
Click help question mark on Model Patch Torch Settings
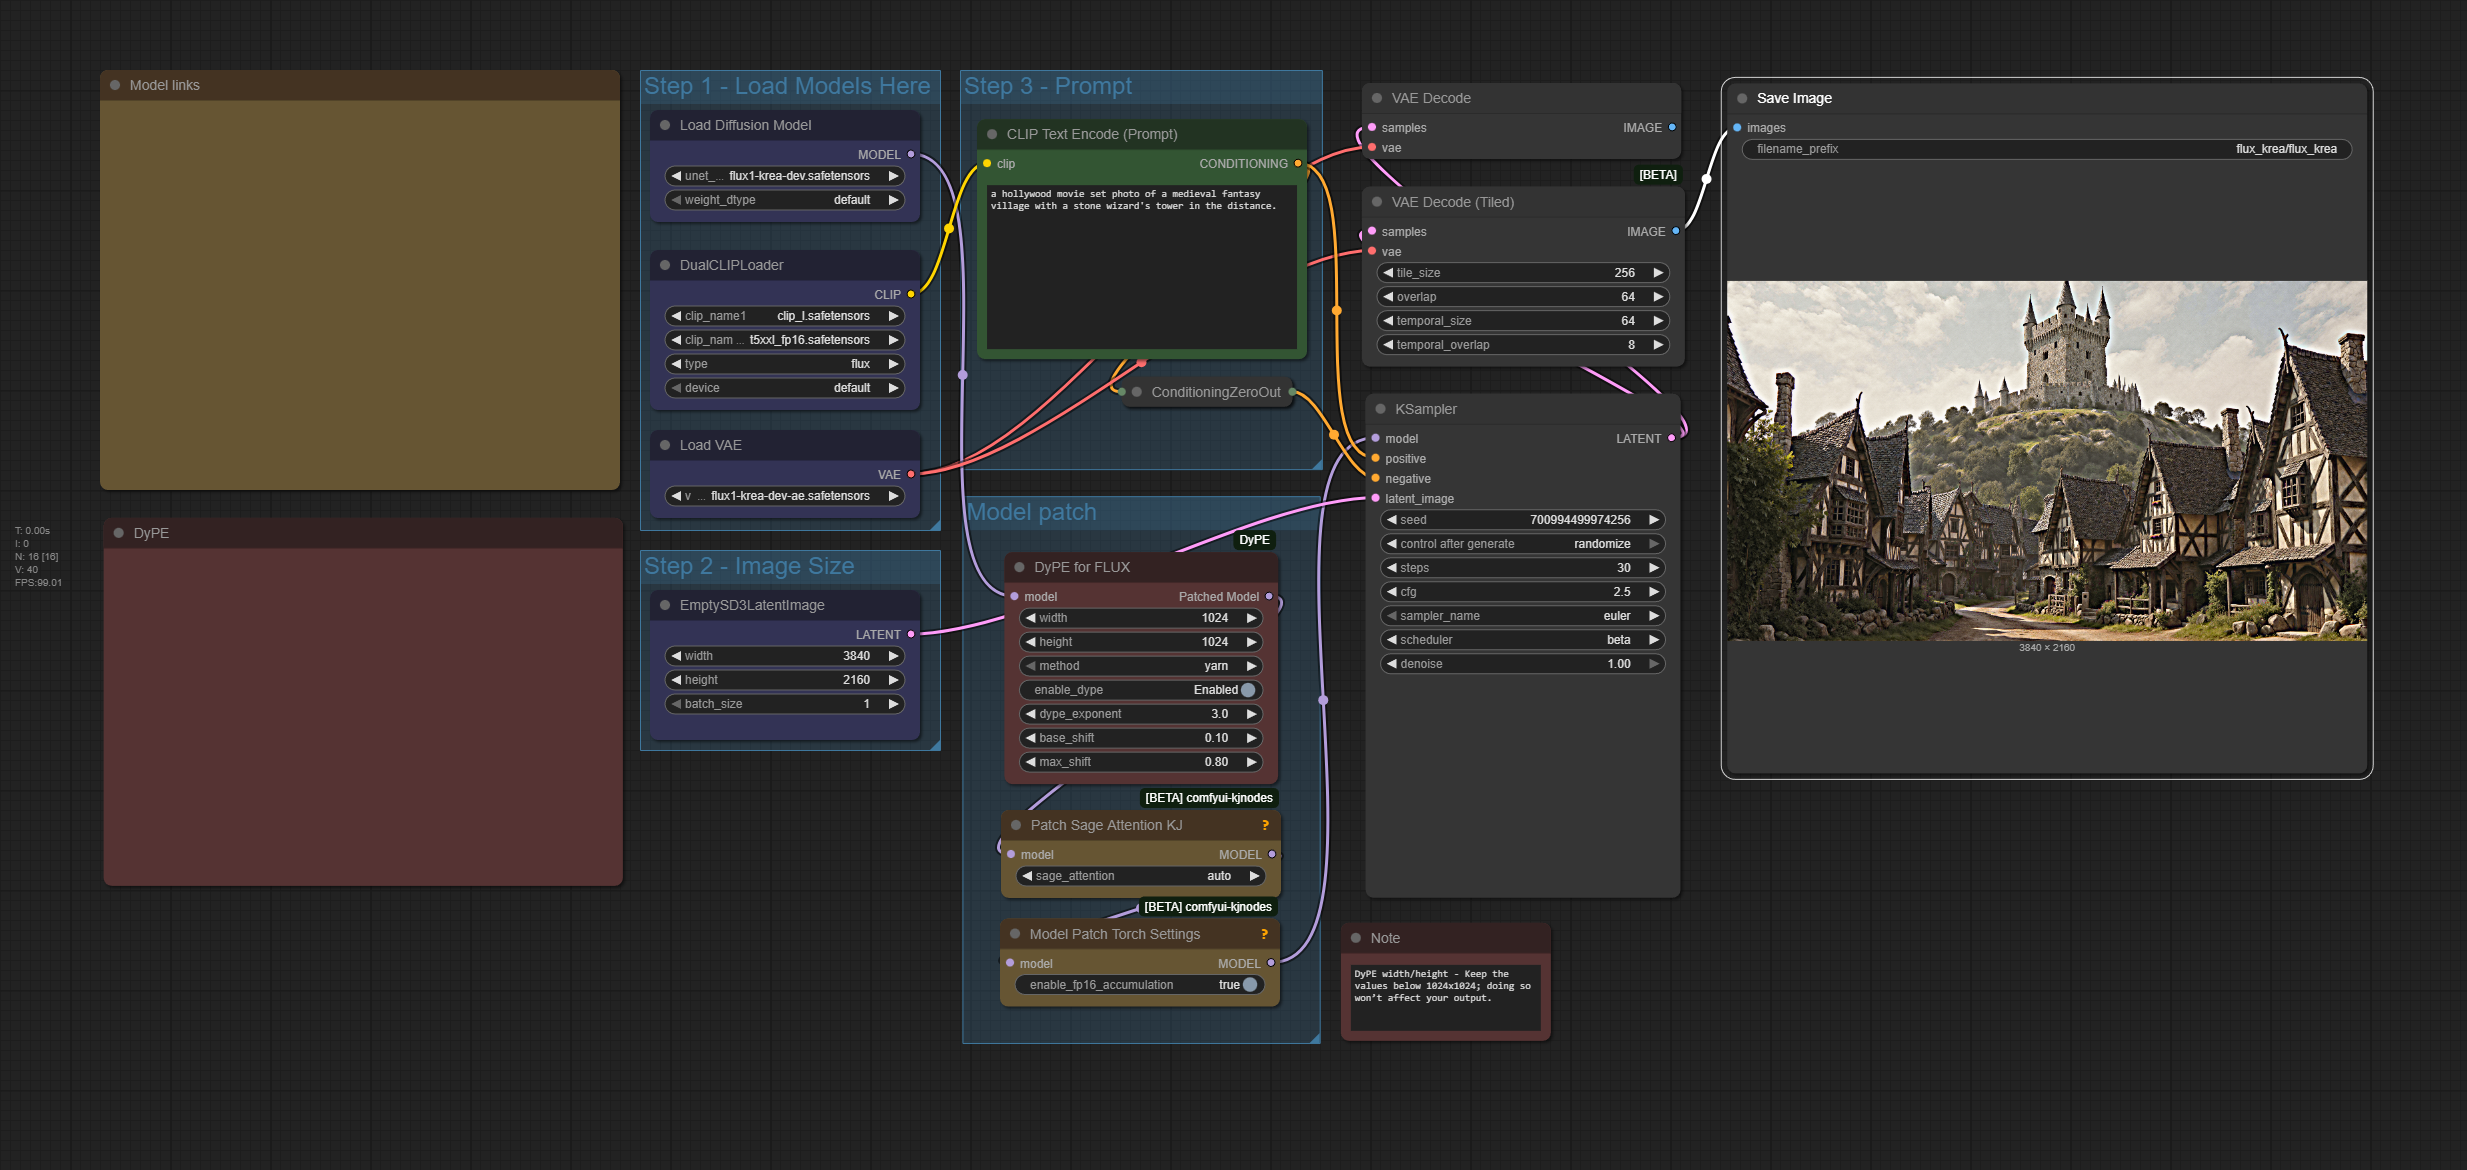coord(1264,934)
